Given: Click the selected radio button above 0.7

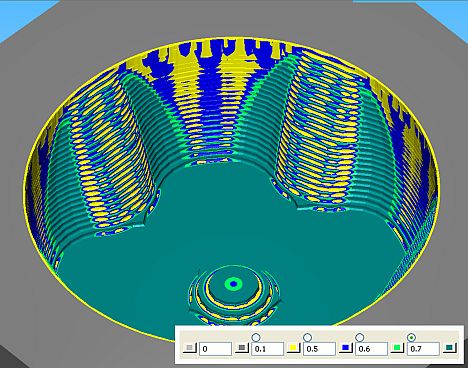Looking at the screenshot, I should pos(412,337).
